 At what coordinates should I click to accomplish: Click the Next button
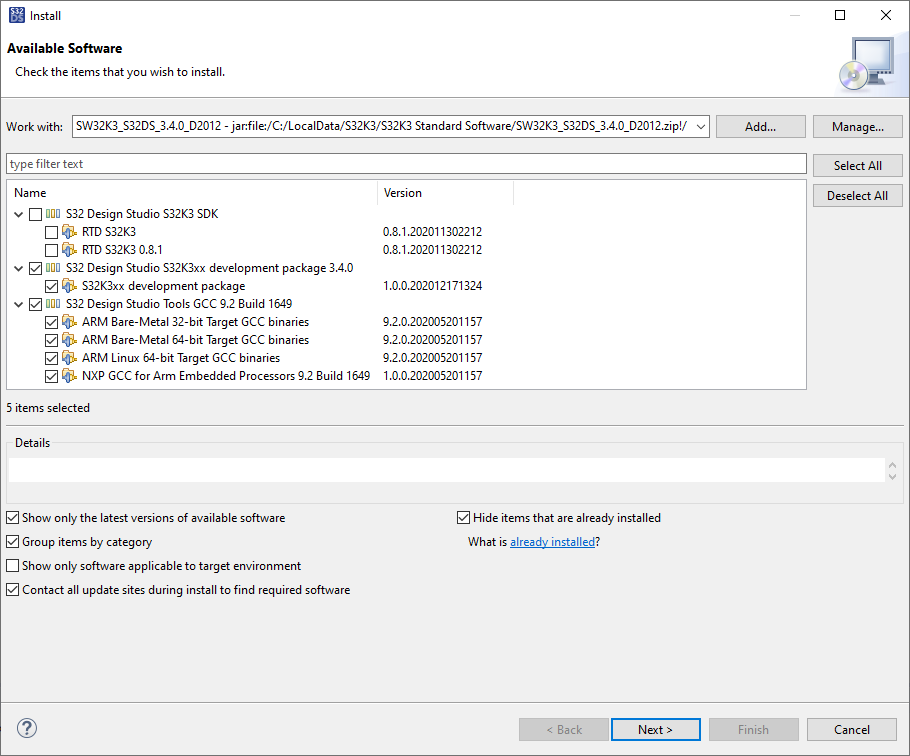(x=655, y=730)
